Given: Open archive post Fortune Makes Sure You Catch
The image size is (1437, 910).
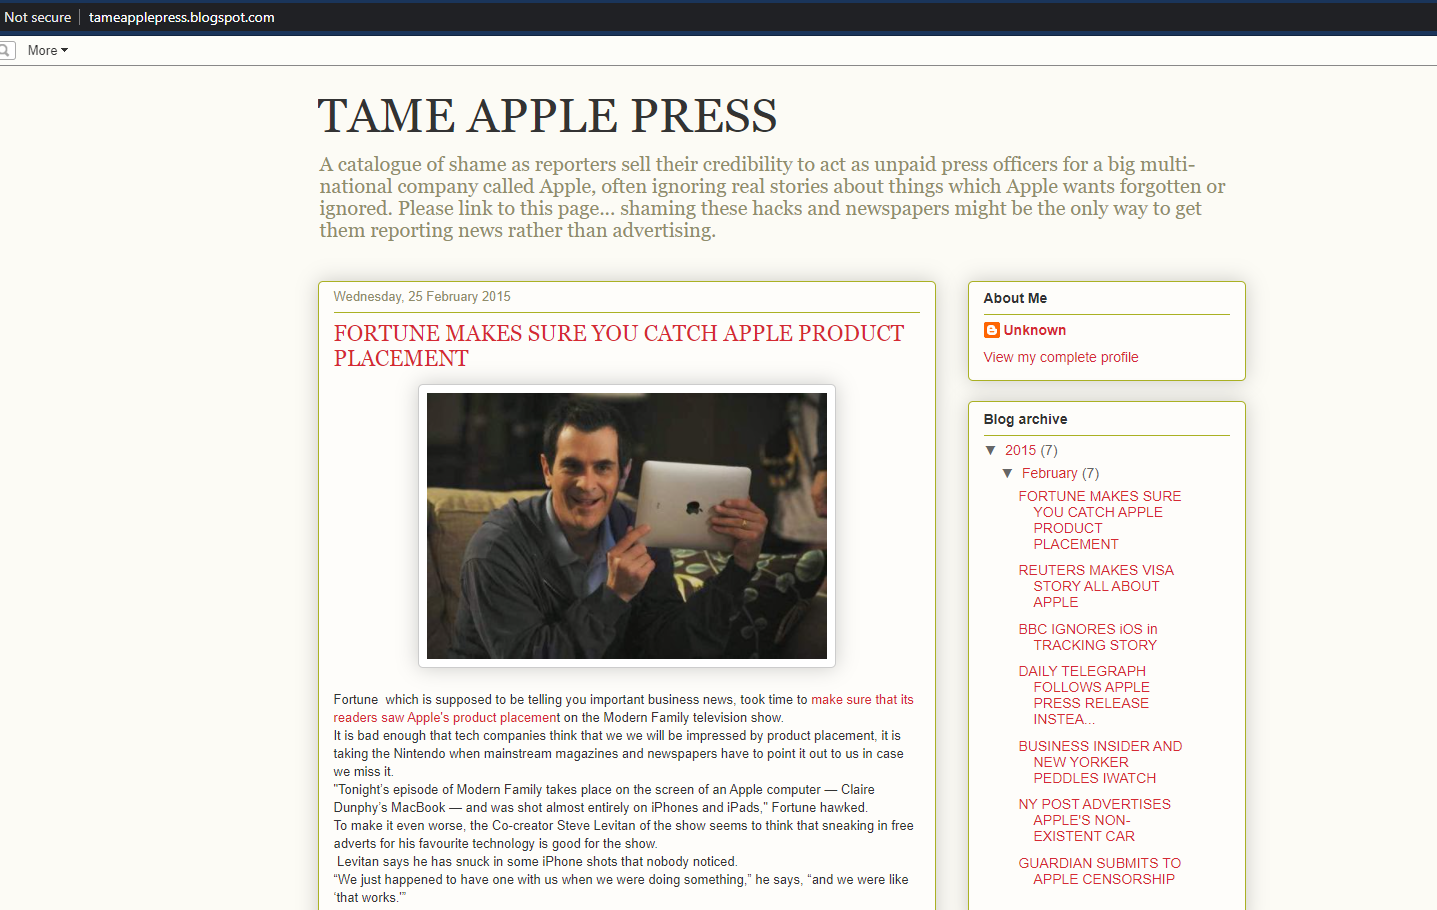Looking at the screenshot, I should (1100, 520).
